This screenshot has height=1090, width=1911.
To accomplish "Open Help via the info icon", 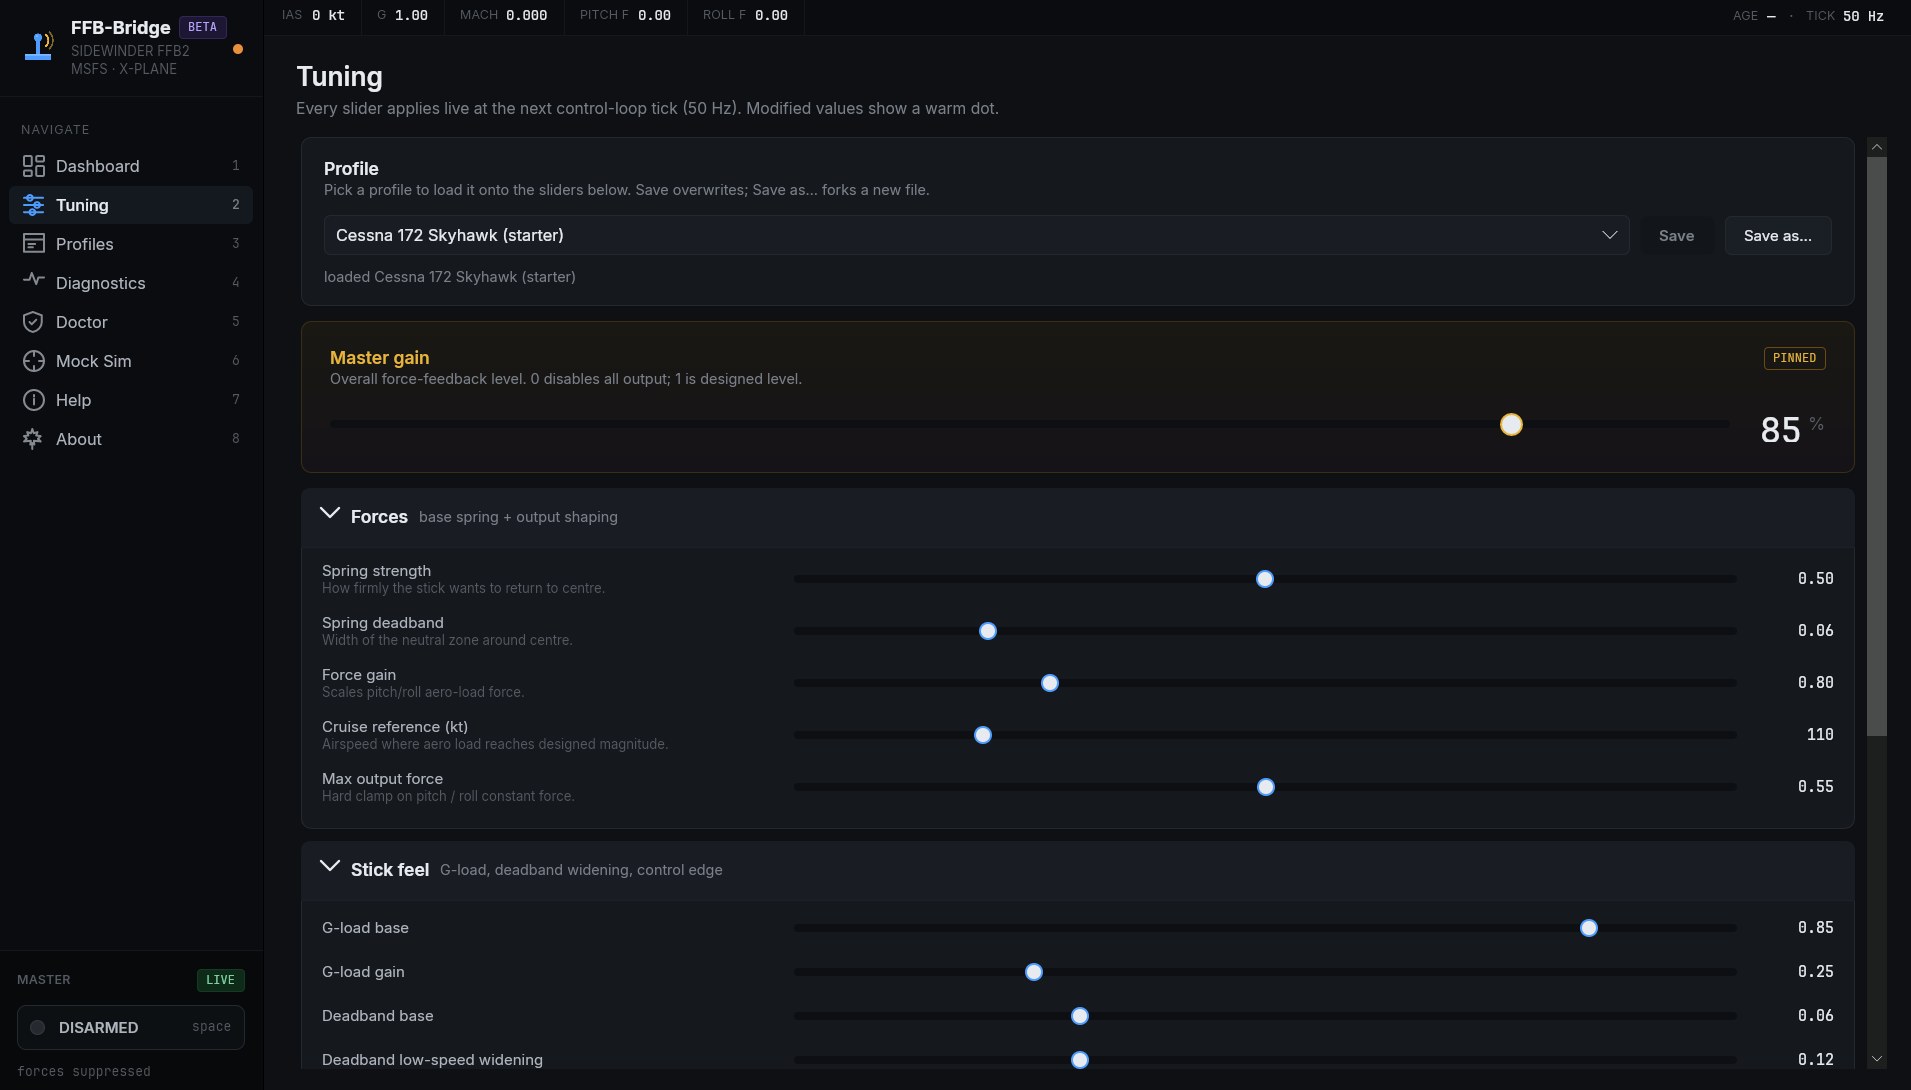I will pos(33,400).
